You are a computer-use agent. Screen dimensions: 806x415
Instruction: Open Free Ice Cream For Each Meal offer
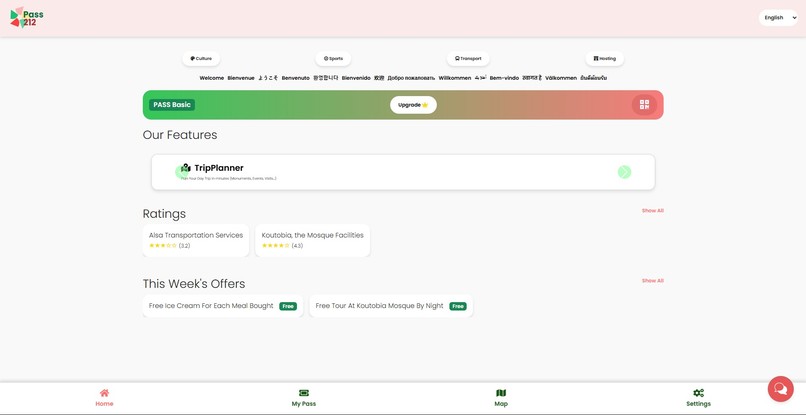[223, 305]
